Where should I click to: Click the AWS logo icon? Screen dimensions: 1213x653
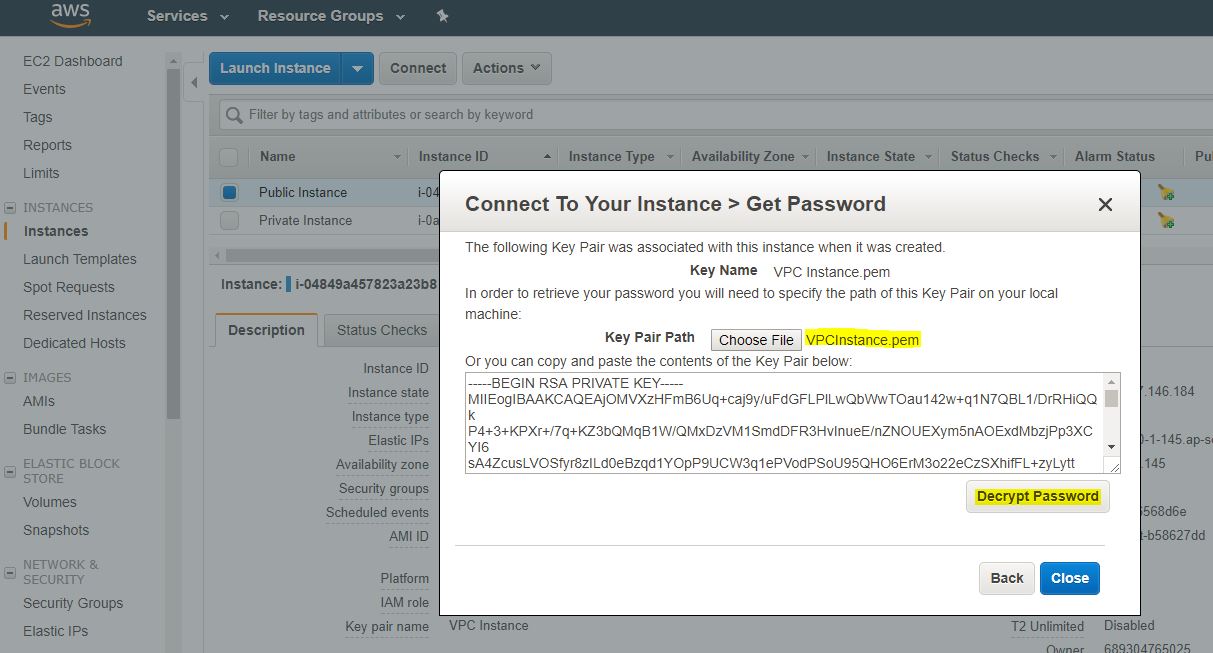tap(69, 15)
